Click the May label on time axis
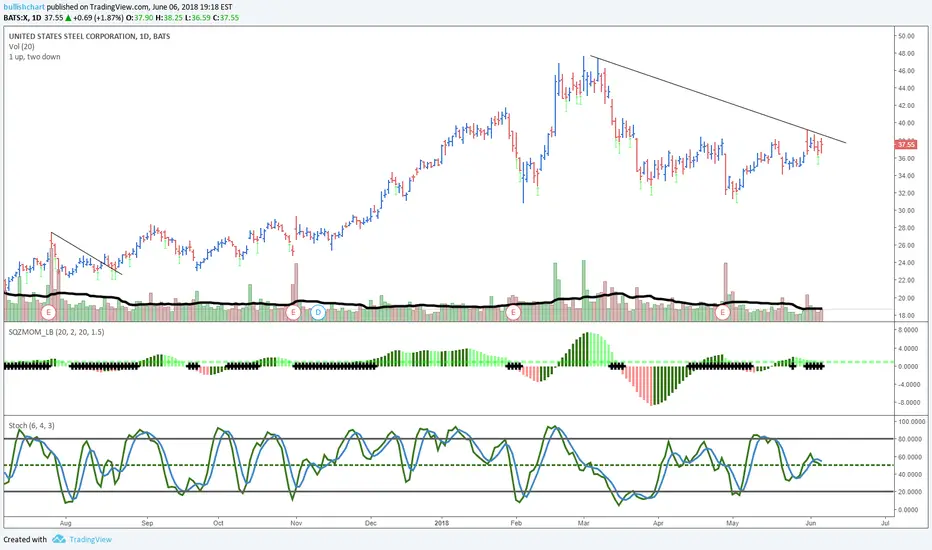The image size is (932, 550). click(x=732, y=523)
